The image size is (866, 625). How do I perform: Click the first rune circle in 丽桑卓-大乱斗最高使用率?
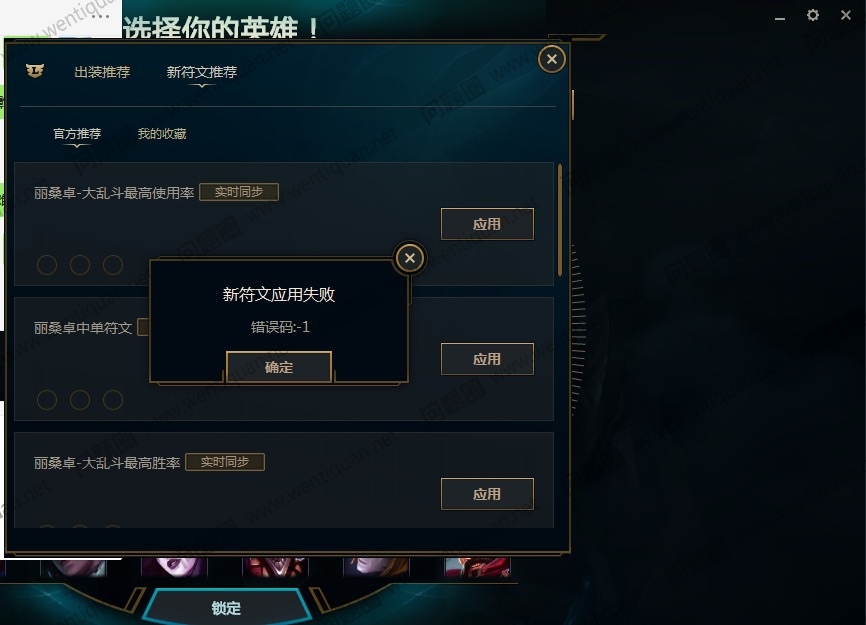pyautogui.click(x=47, y=265)
